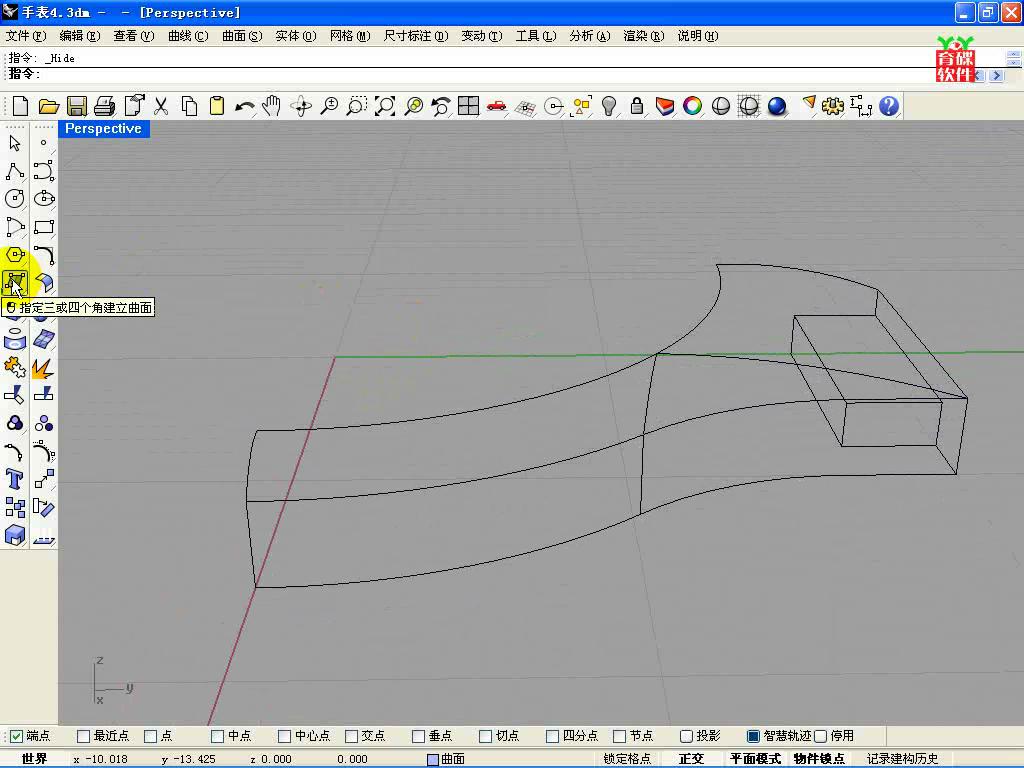Image resolution: width=1024 pixels, height=768 pixels.
Task: Open the 曲线(C) menu
Action: pos(188,36)
